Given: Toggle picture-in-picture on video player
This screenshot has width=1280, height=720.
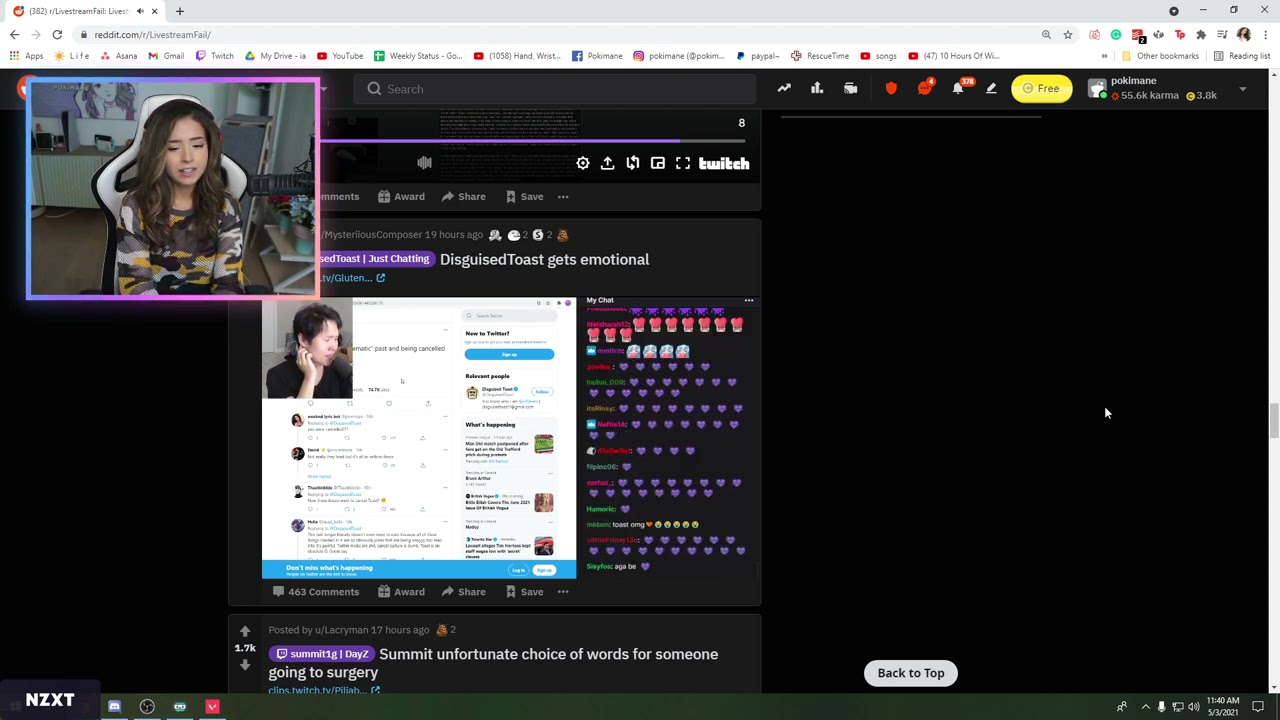Looking at the screenshot, I should tap(657, 163).
